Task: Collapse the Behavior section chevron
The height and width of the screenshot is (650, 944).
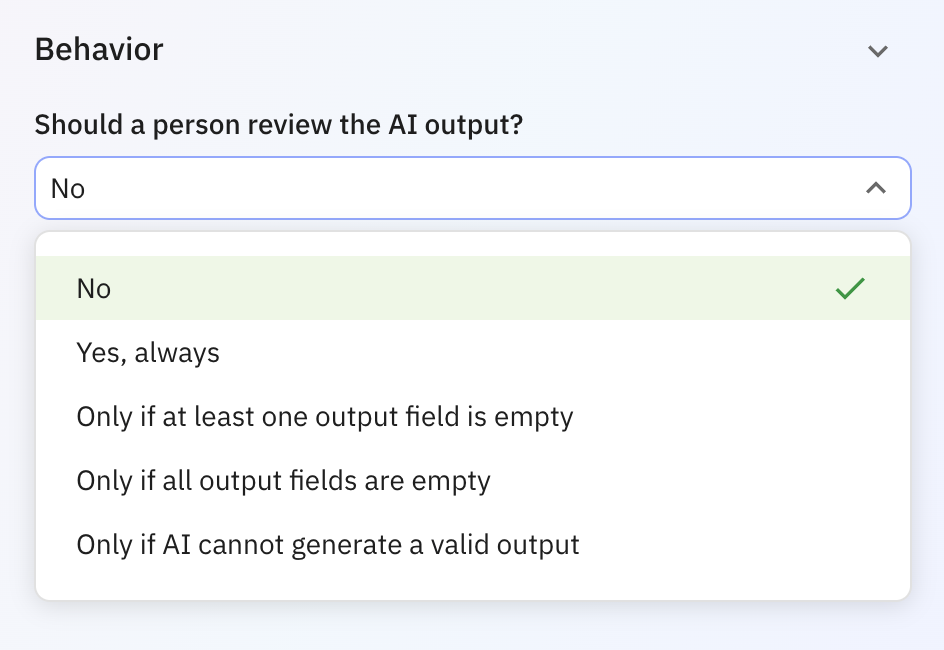Action: click(x=878, y=51)
